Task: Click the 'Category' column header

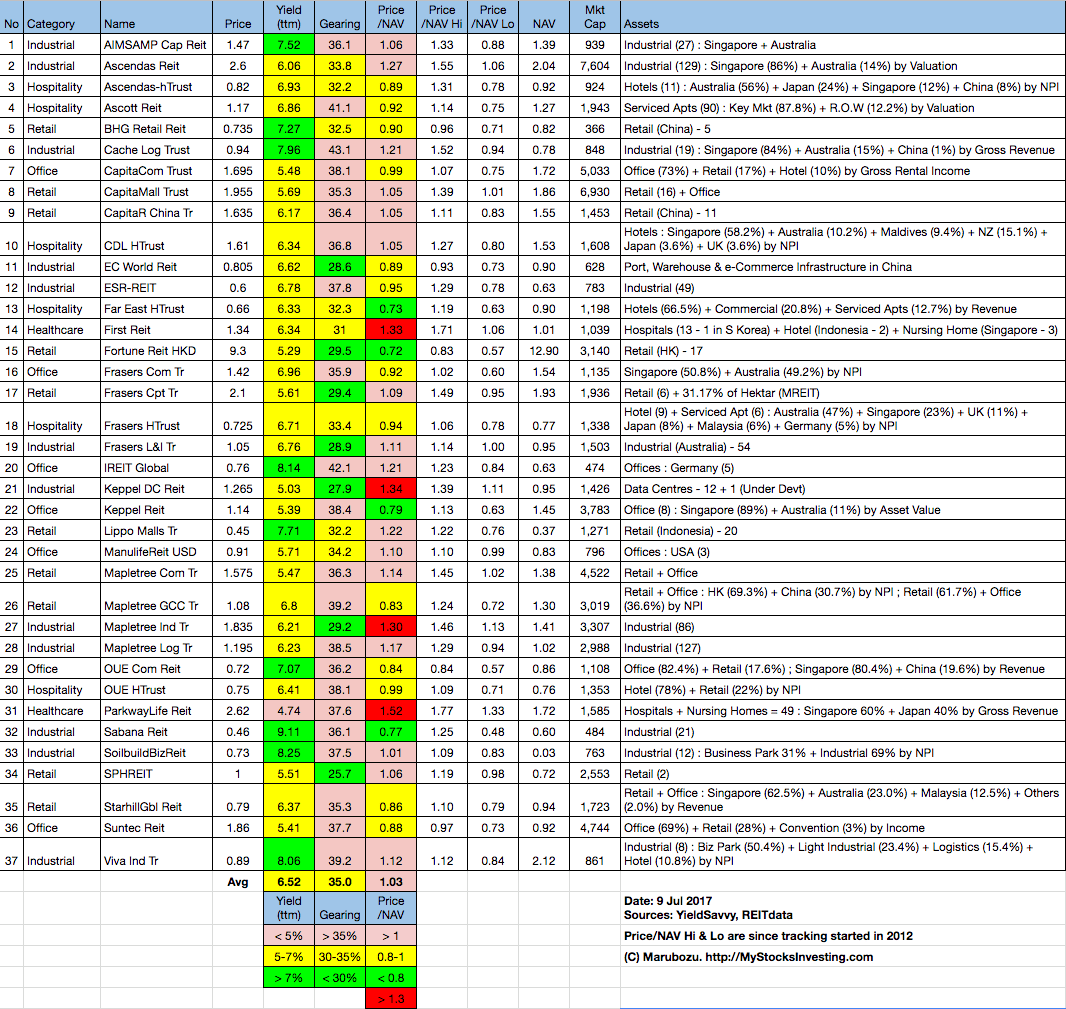Action: tap(62, 17)
